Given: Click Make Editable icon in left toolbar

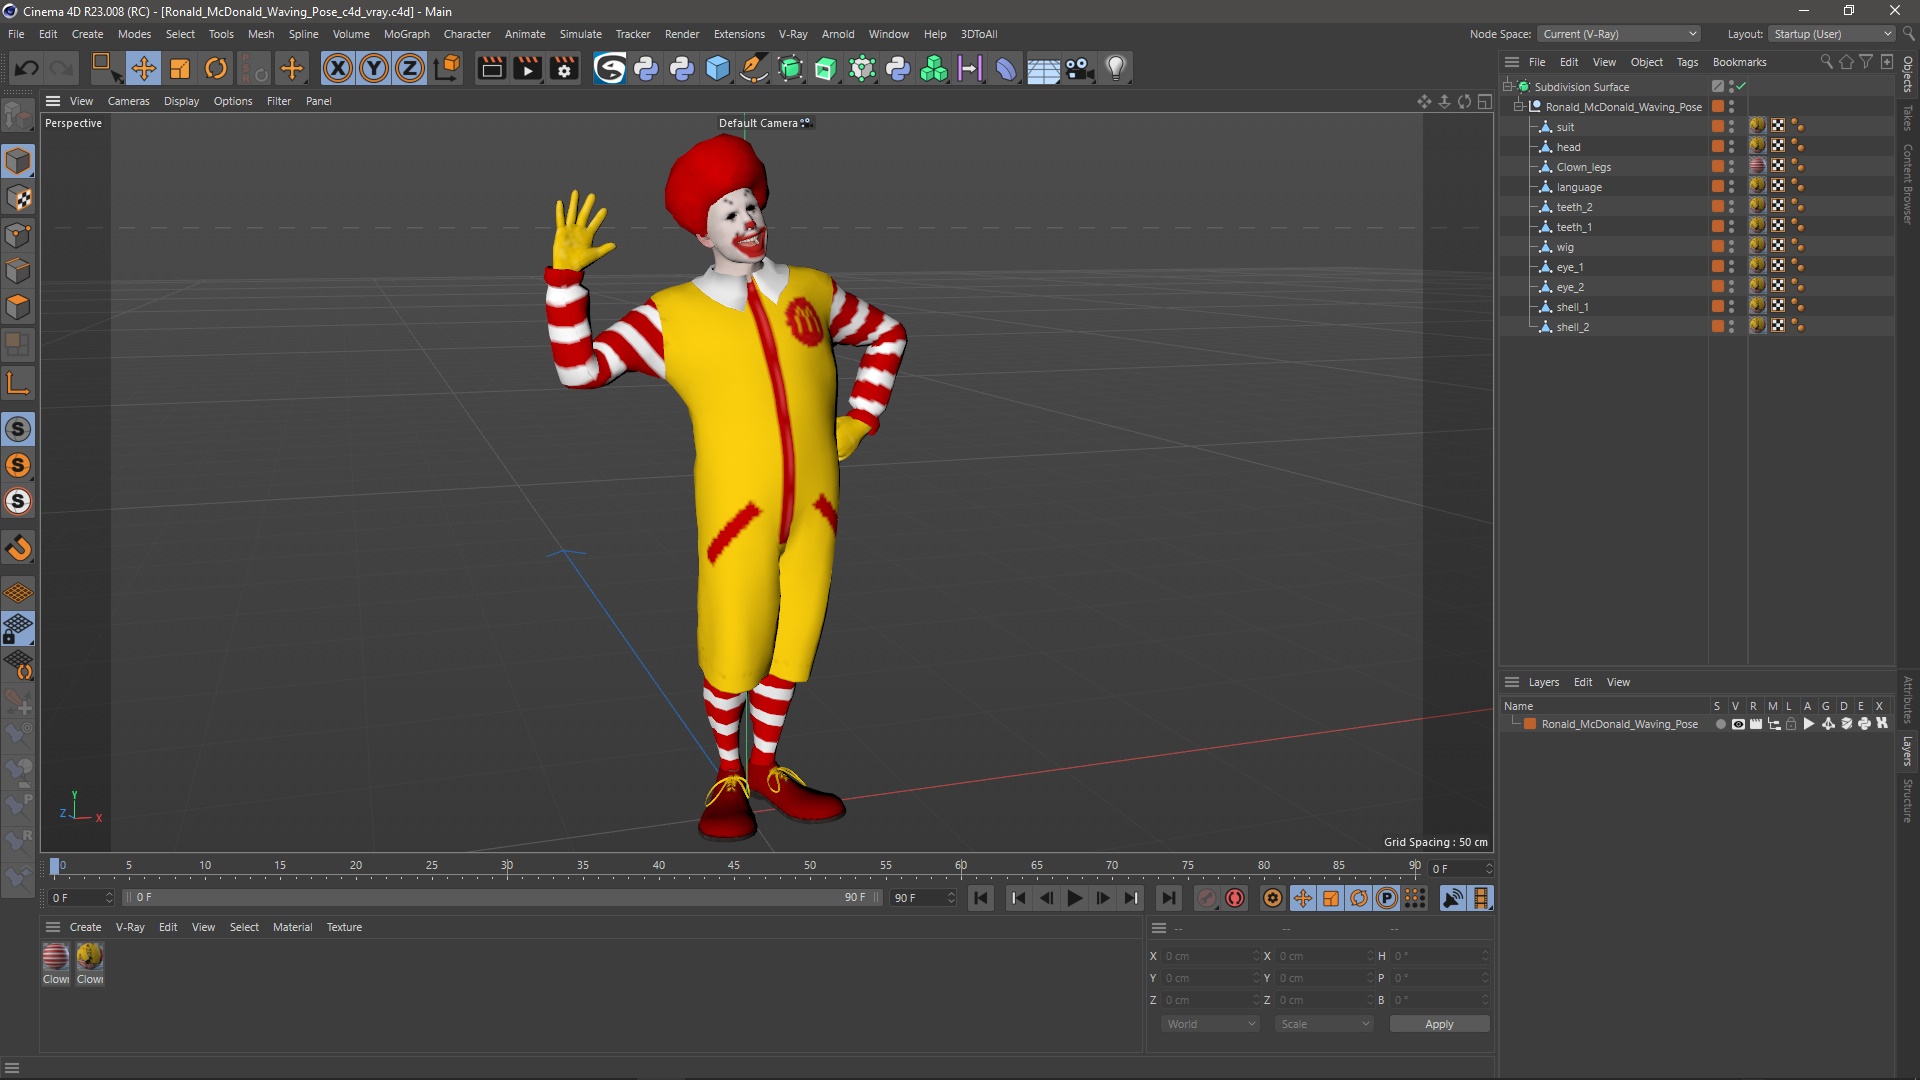Looking at the screenshot, I should pos(18,117).
